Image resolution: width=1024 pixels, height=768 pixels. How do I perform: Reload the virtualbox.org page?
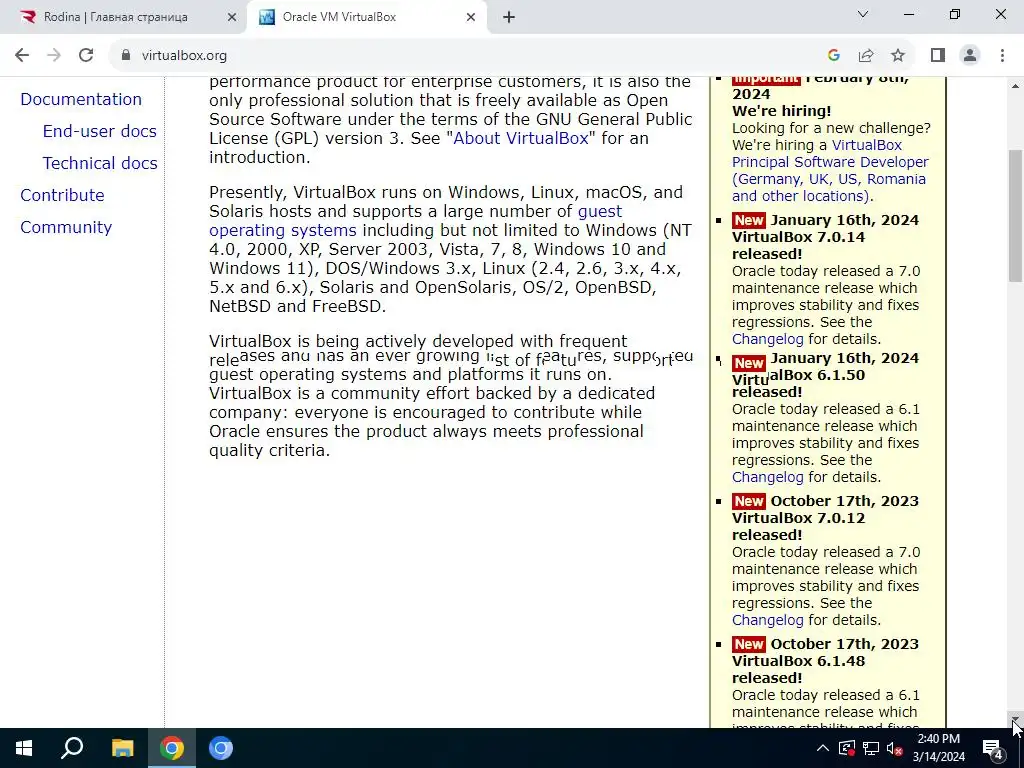86,56
